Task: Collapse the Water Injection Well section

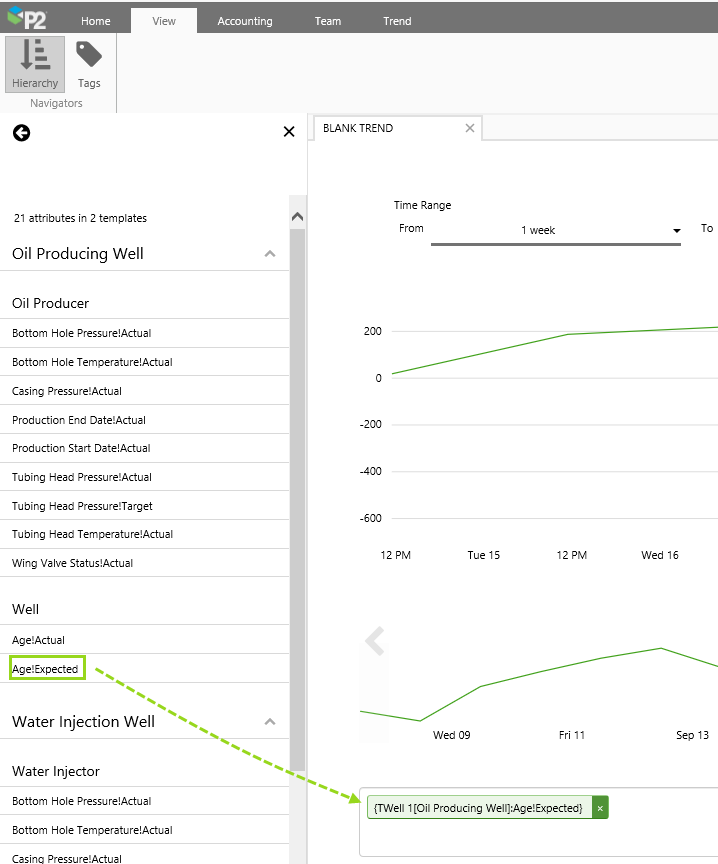Action: tap(269, 722)
